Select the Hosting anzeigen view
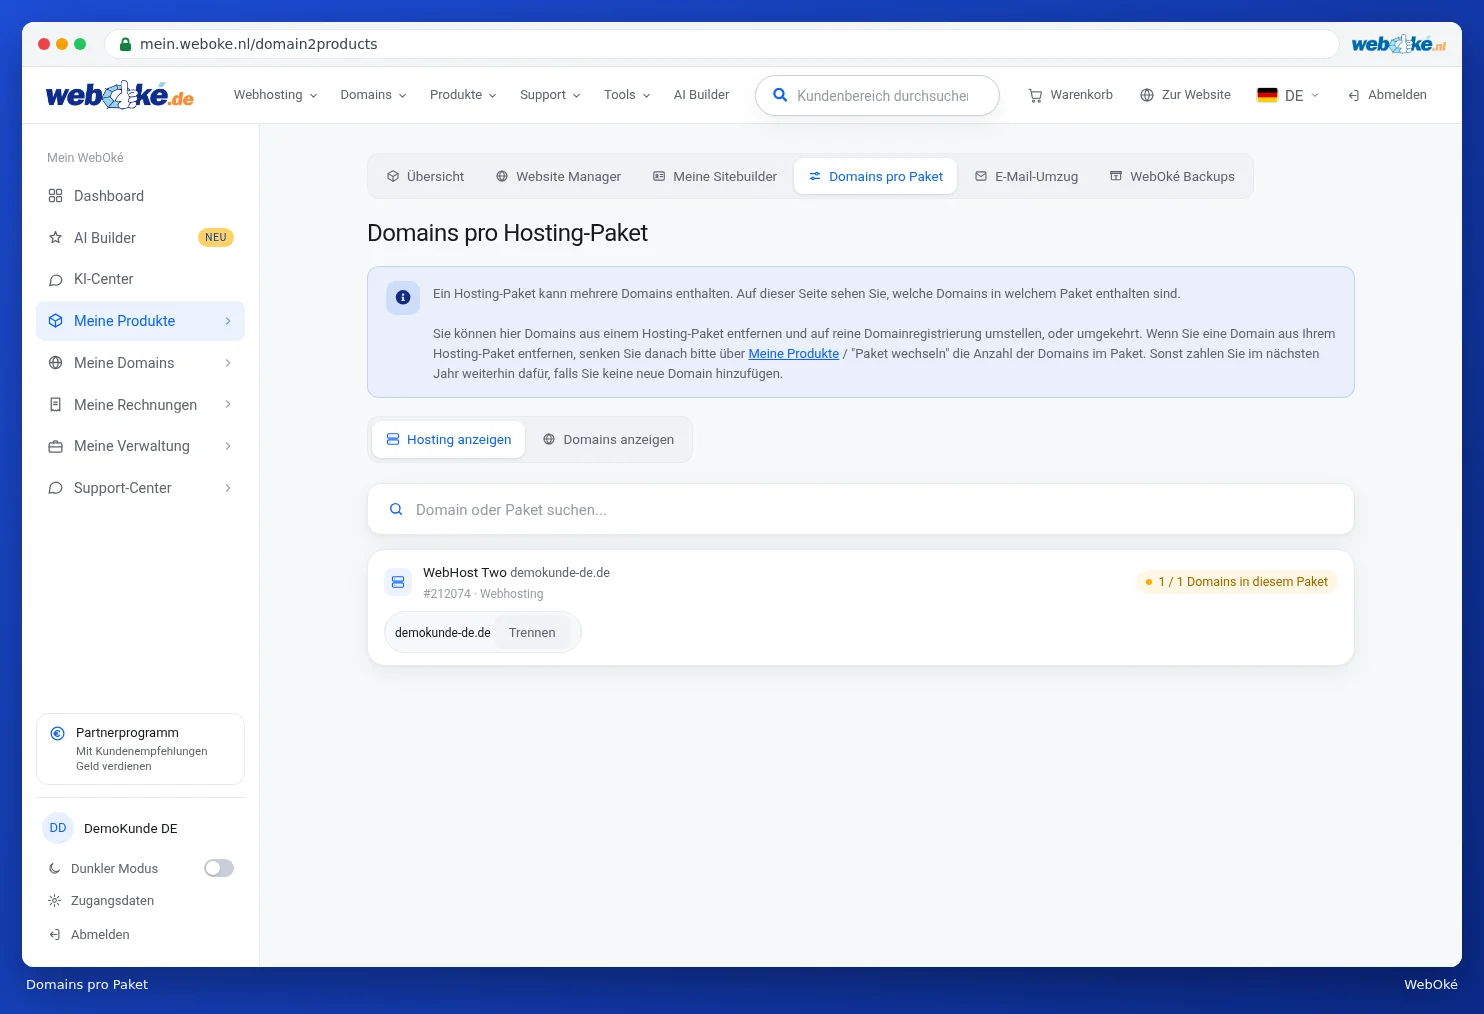The image size is (1484, 1014). [x=449, y=439]
